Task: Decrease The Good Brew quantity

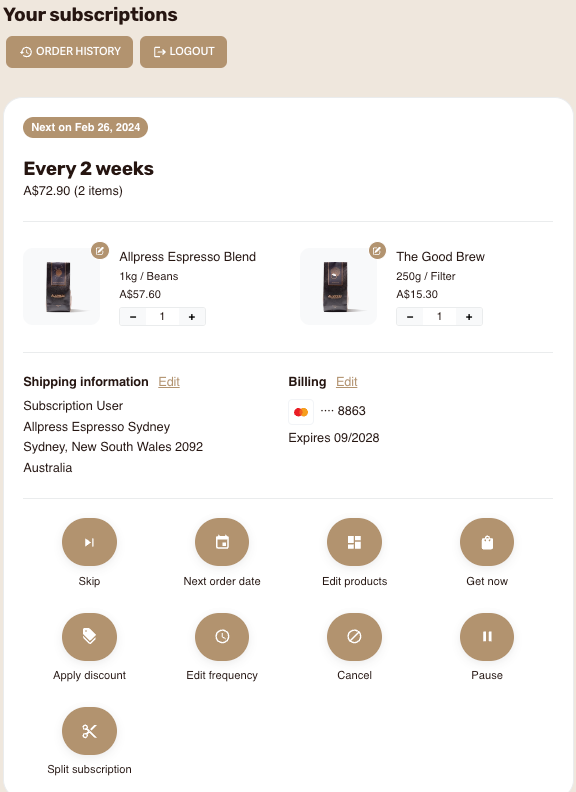Action: coord(410,317)
